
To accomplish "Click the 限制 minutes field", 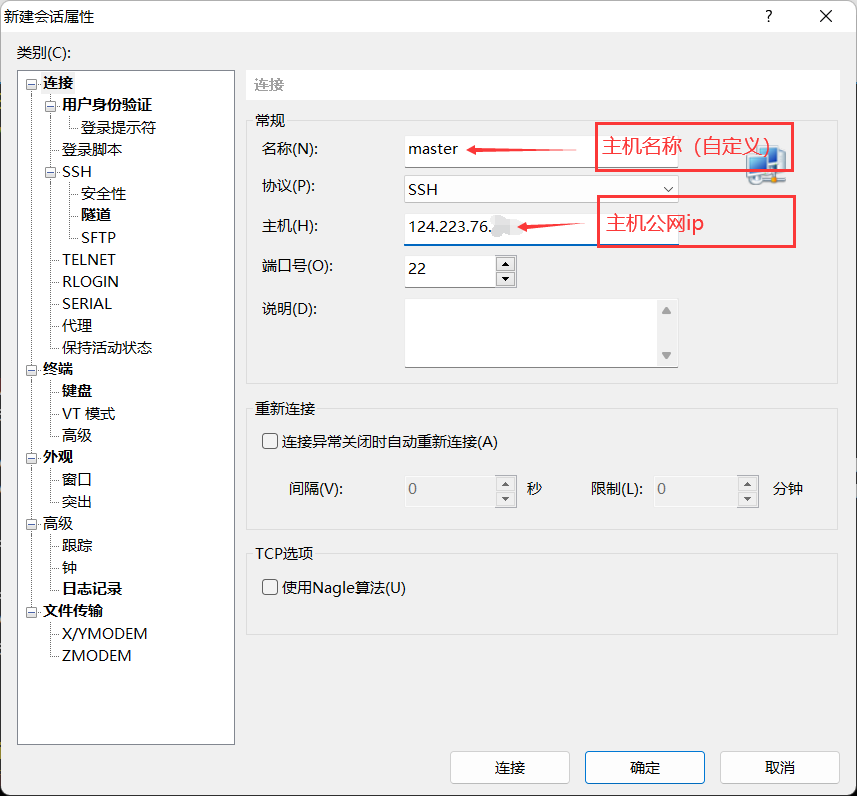I will coord(695,491).
